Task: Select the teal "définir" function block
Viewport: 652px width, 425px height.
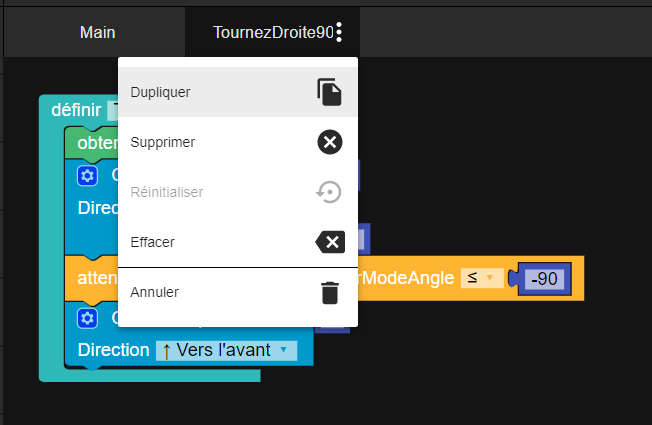Action: point(74,110)
